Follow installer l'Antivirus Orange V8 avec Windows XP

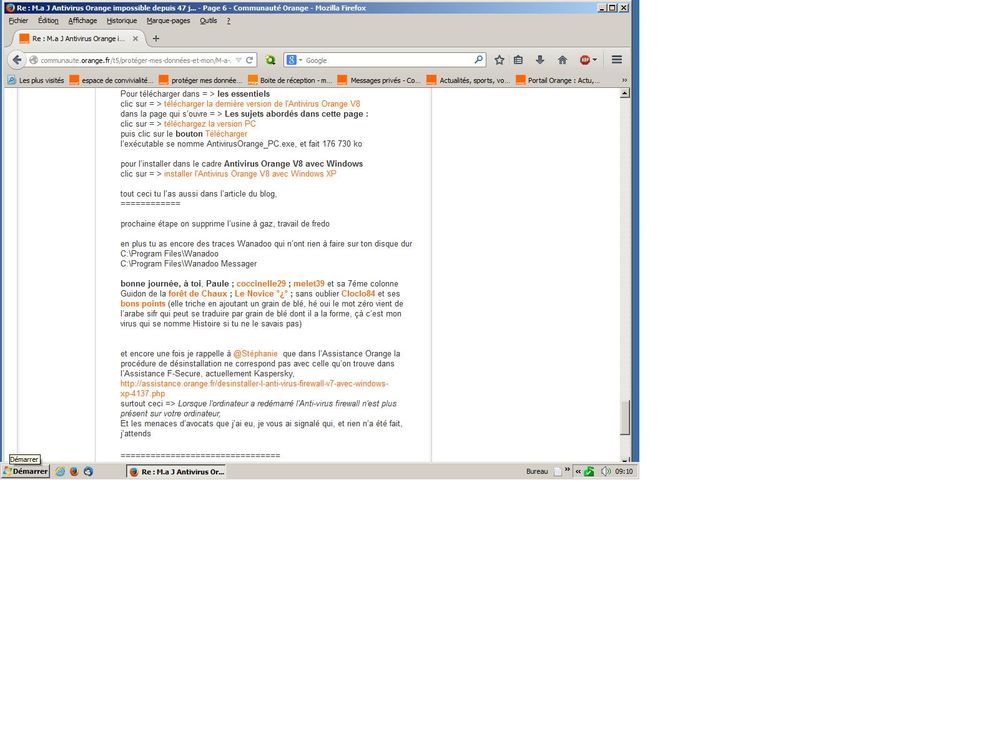[250, 173]
